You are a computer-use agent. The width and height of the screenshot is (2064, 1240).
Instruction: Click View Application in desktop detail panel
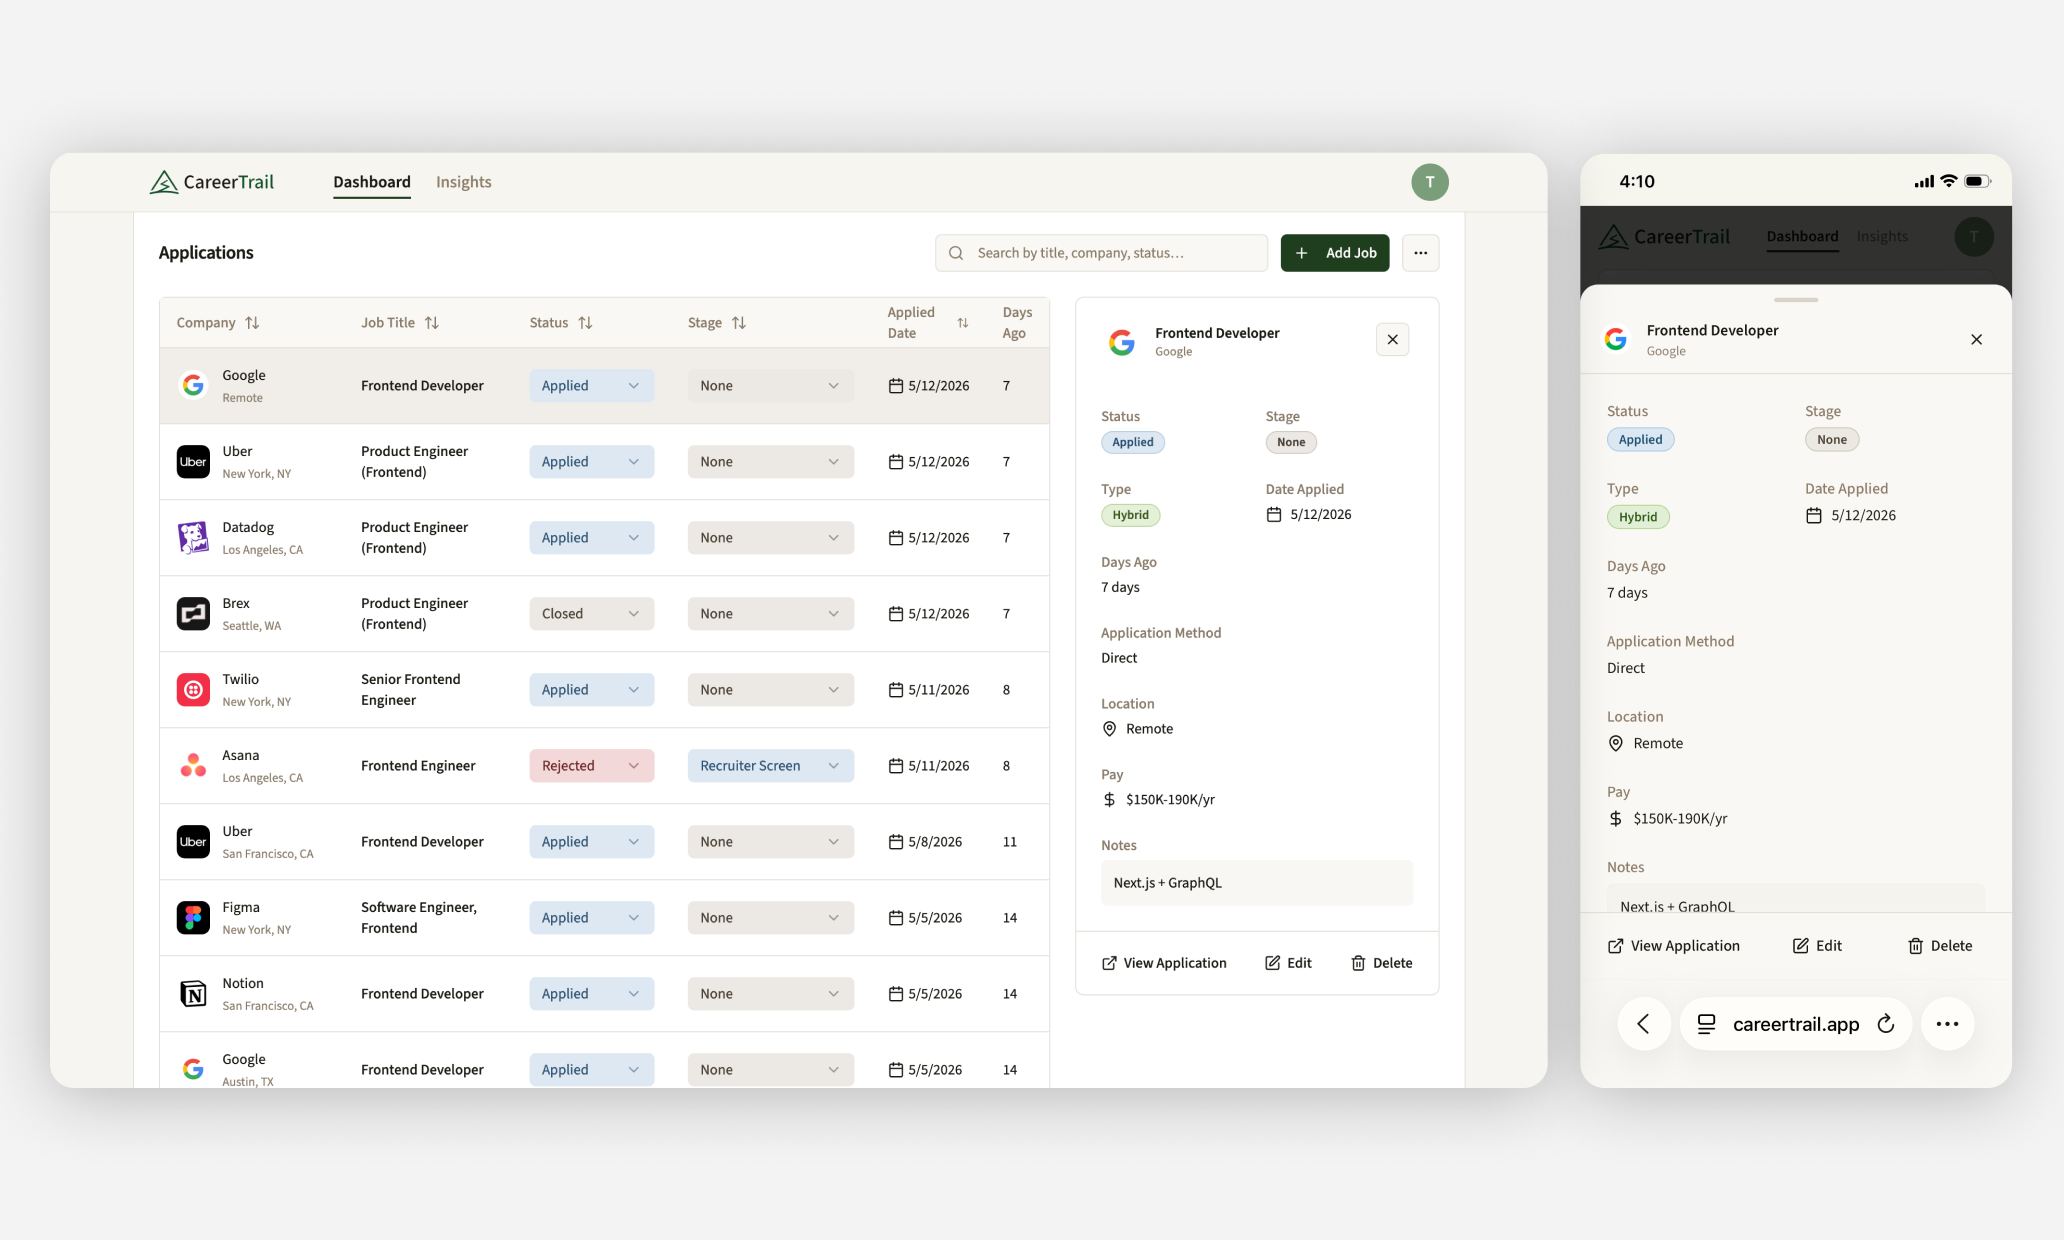pos(1164,963)
